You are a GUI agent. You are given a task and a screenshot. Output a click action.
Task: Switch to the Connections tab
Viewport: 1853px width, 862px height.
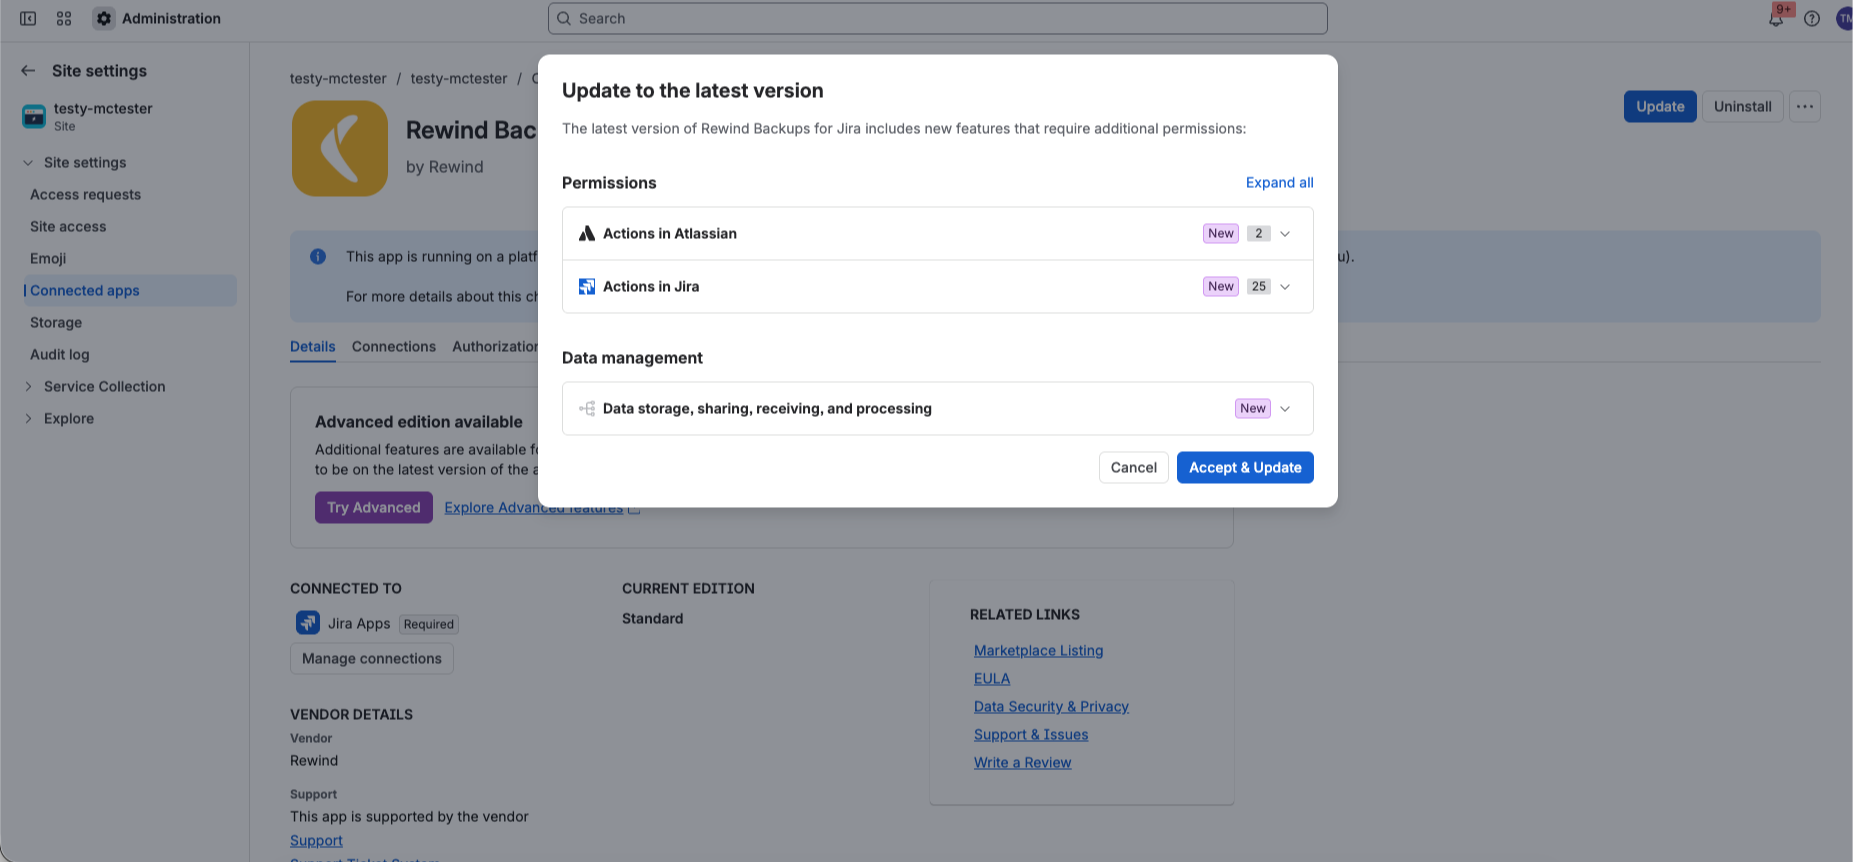pyautogui.click(x=394, y=346)
